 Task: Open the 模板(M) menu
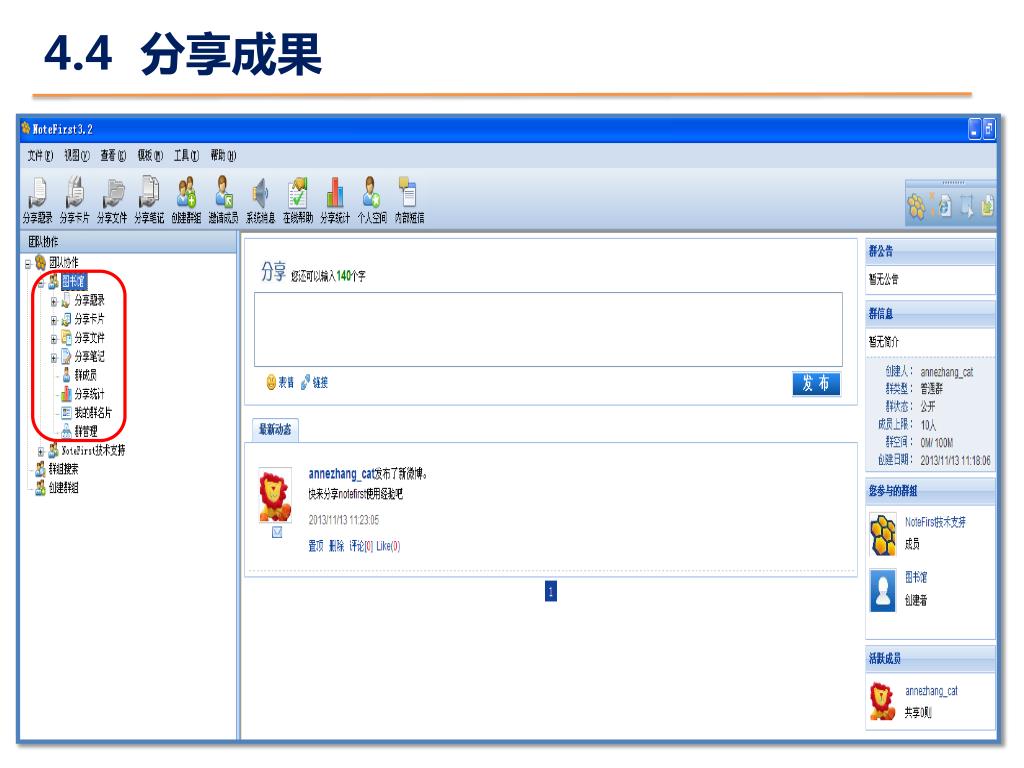tap(150, 155)
